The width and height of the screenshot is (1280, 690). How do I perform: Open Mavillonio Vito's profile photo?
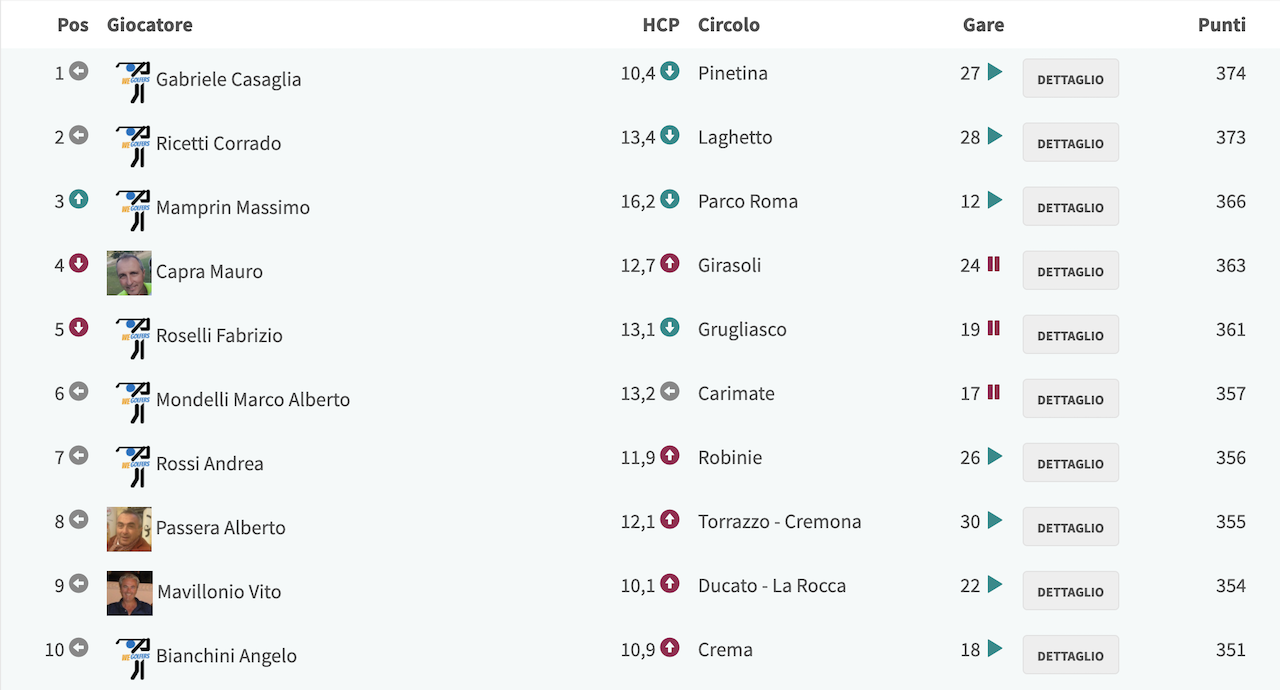[130, 593]
